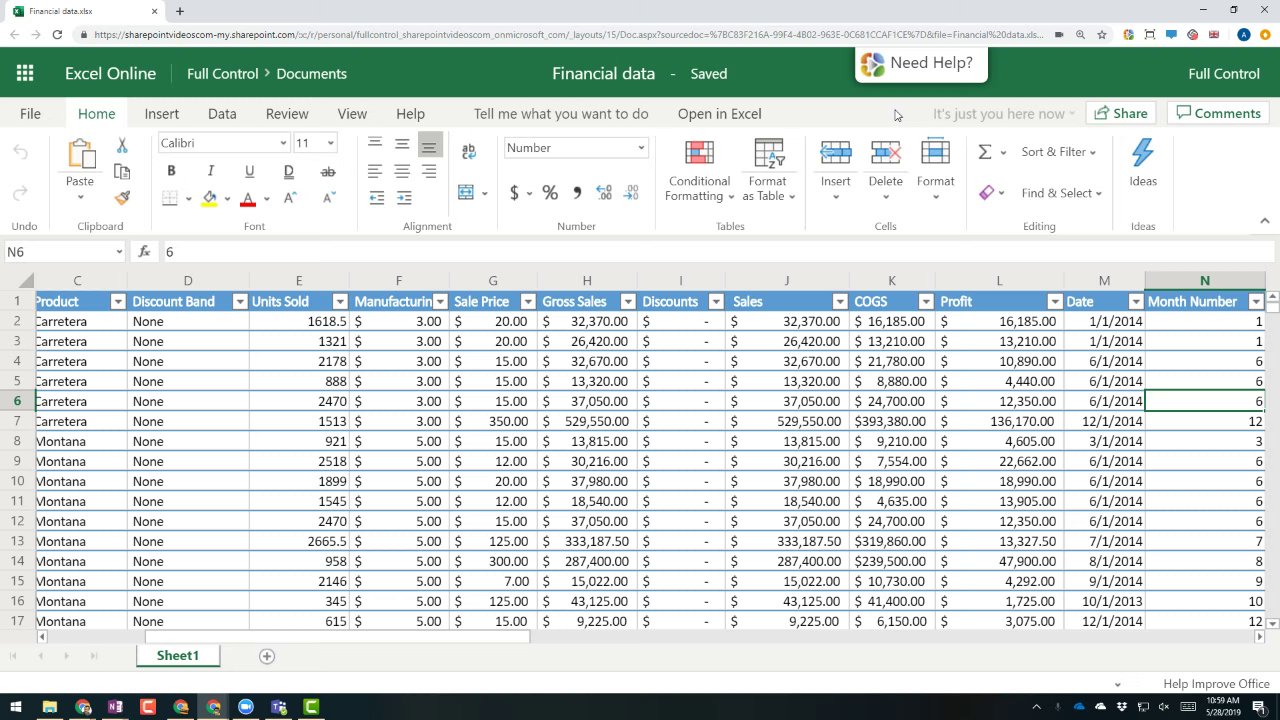Click the Cut scissors icon
The width and height of the screenshot is (1280, 720).
122,146
